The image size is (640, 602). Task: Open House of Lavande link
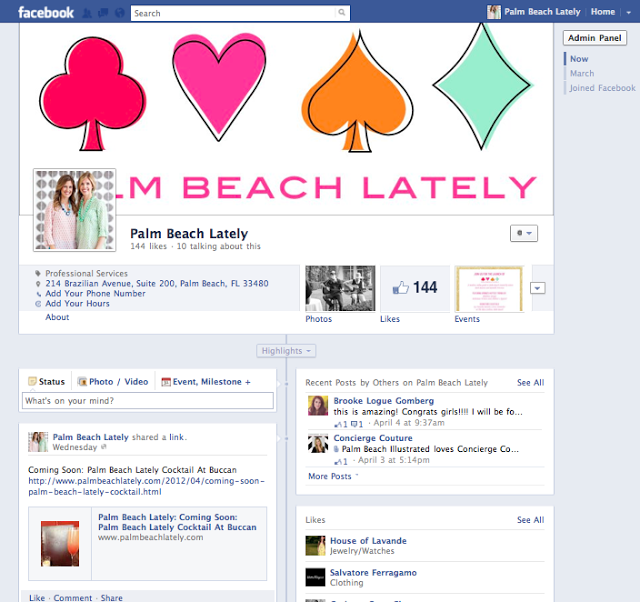click(368, 541)
